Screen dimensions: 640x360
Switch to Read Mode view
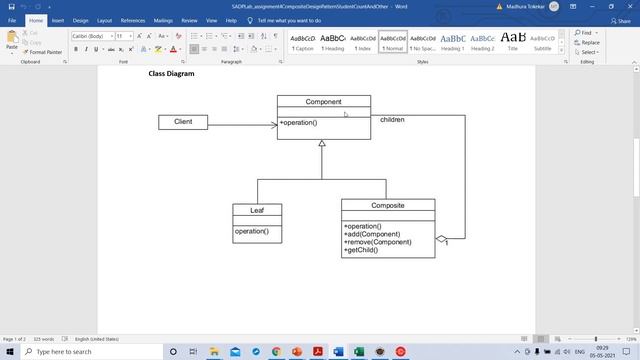pyautogui.click(x=524, y=339)
